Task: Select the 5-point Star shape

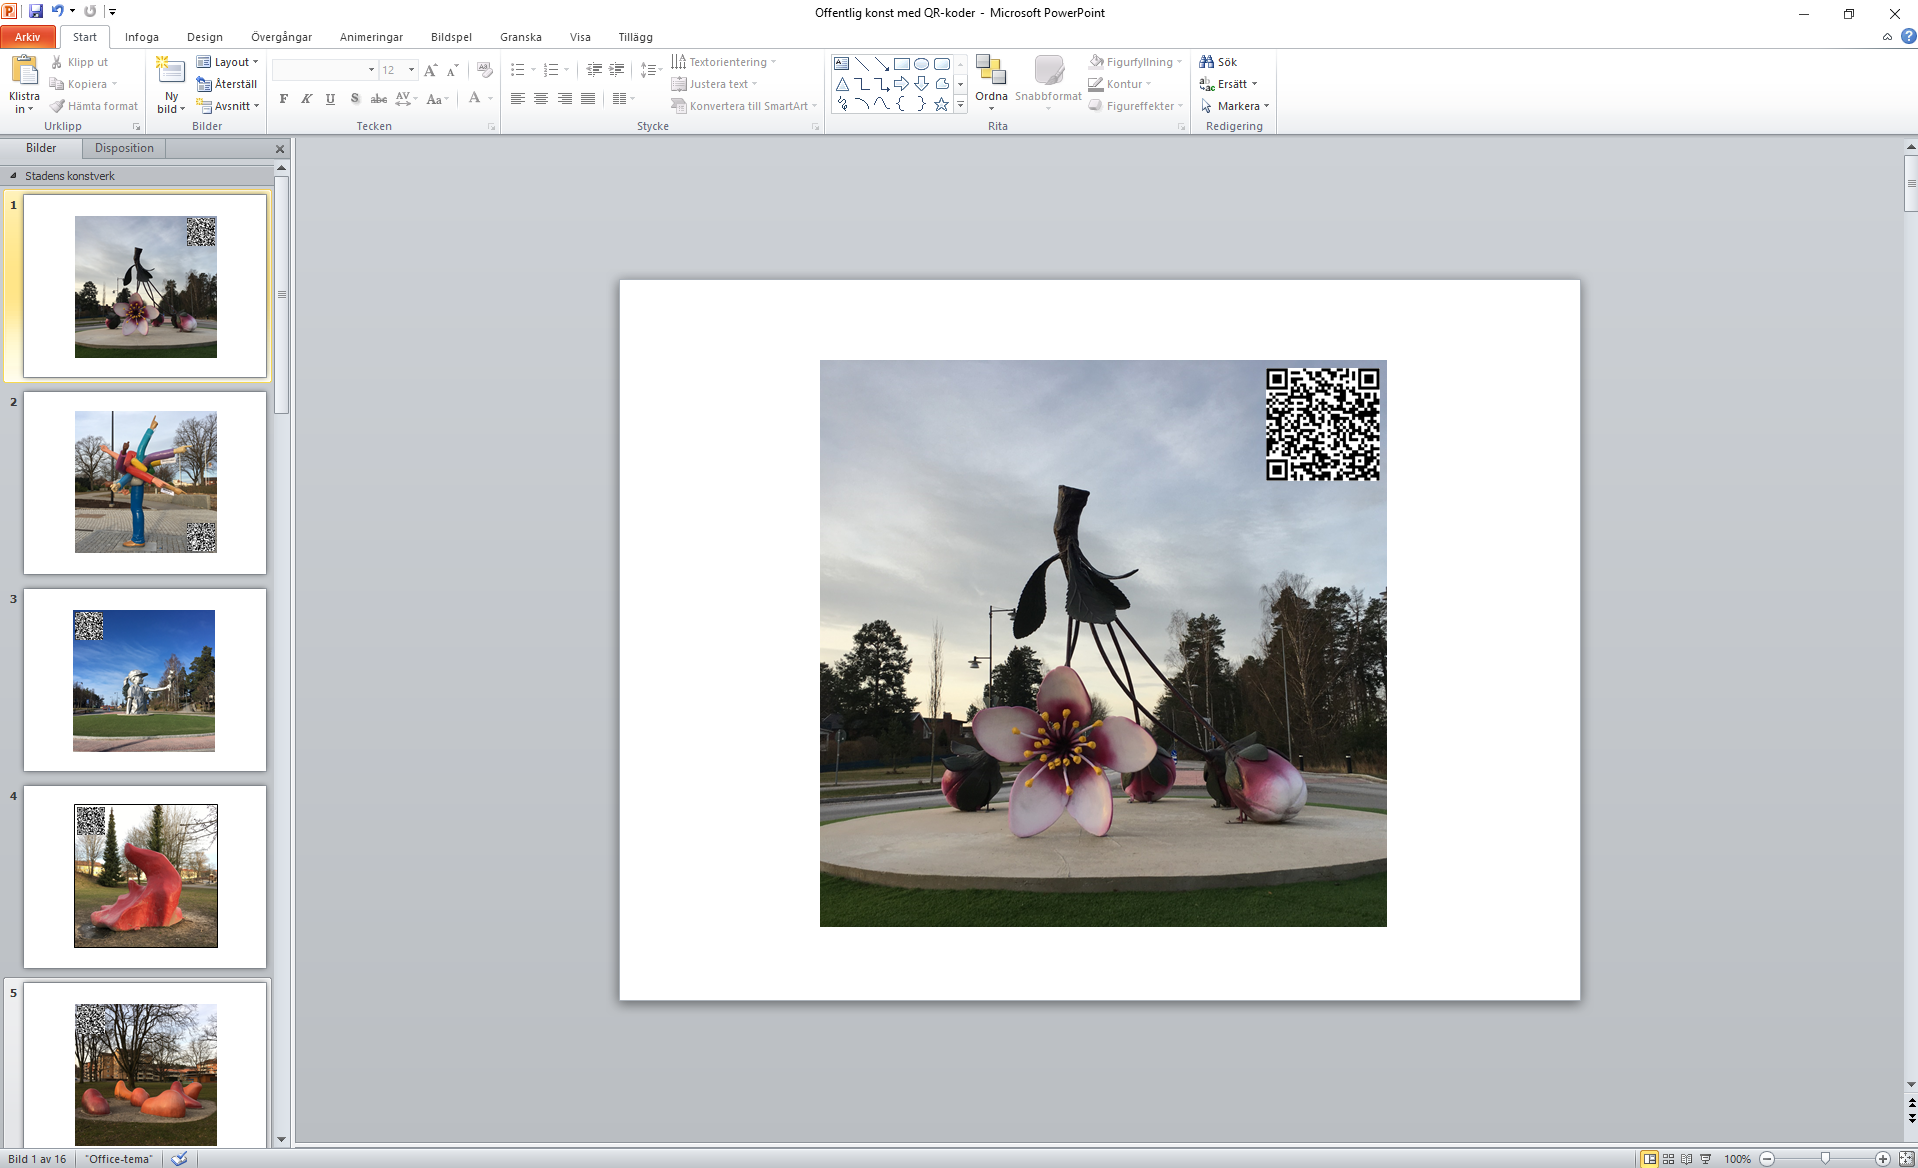Action: [941, 104]
